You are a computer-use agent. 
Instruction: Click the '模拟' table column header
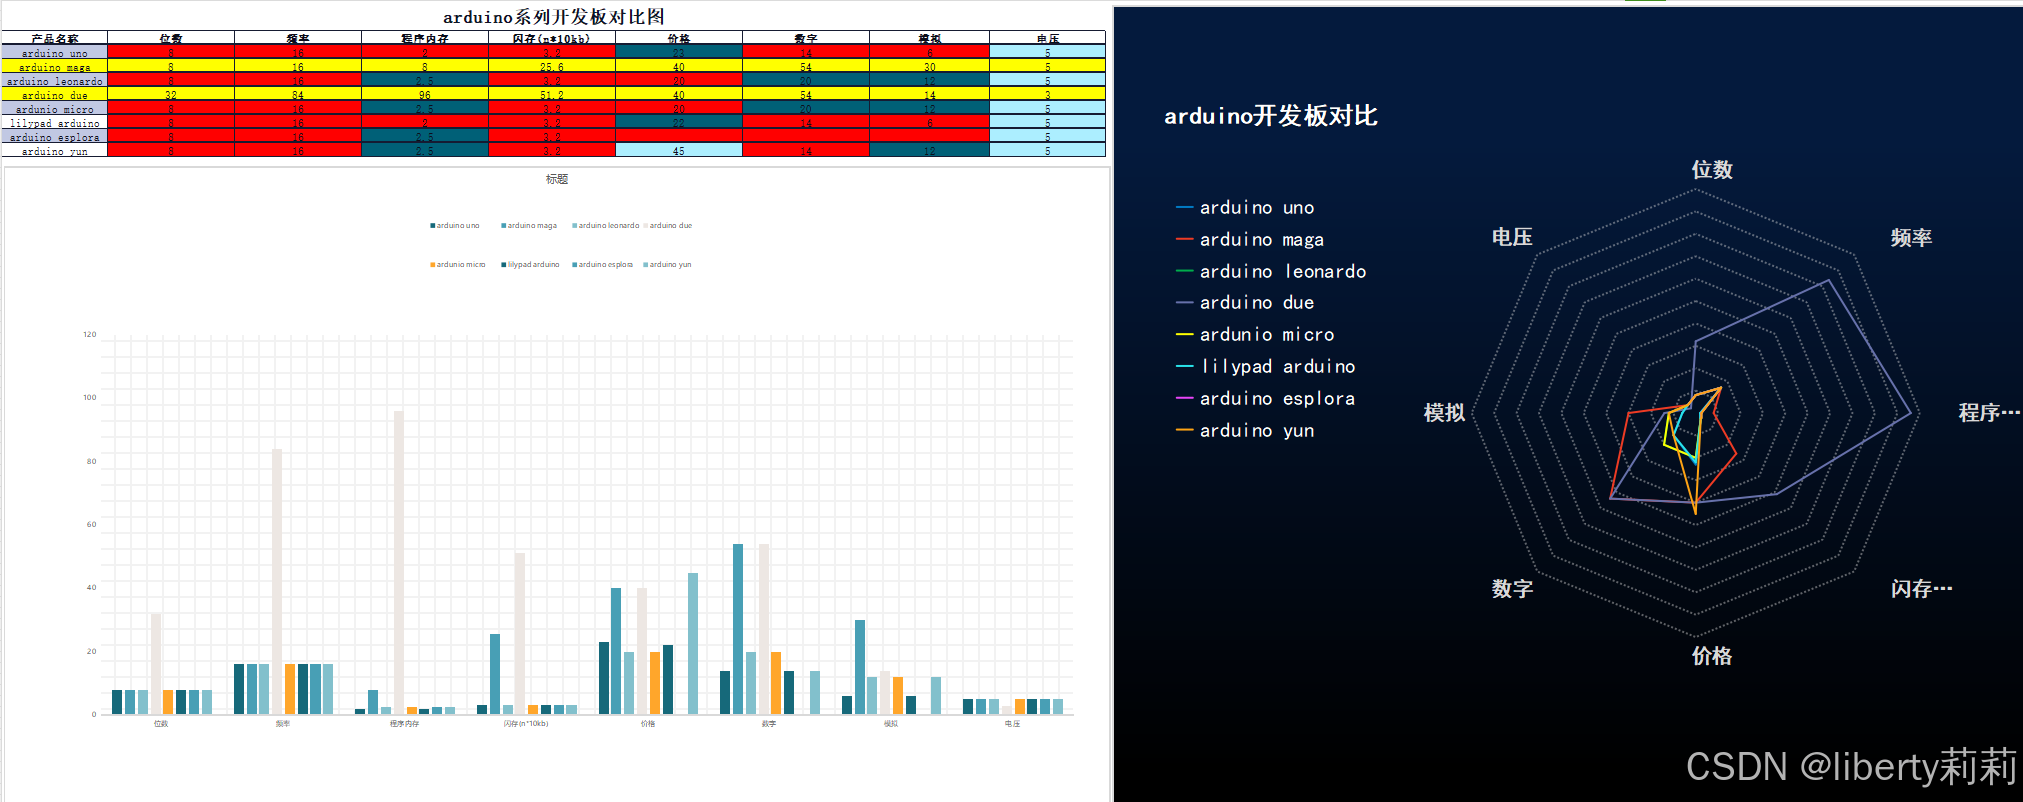[x=930, y=38]
